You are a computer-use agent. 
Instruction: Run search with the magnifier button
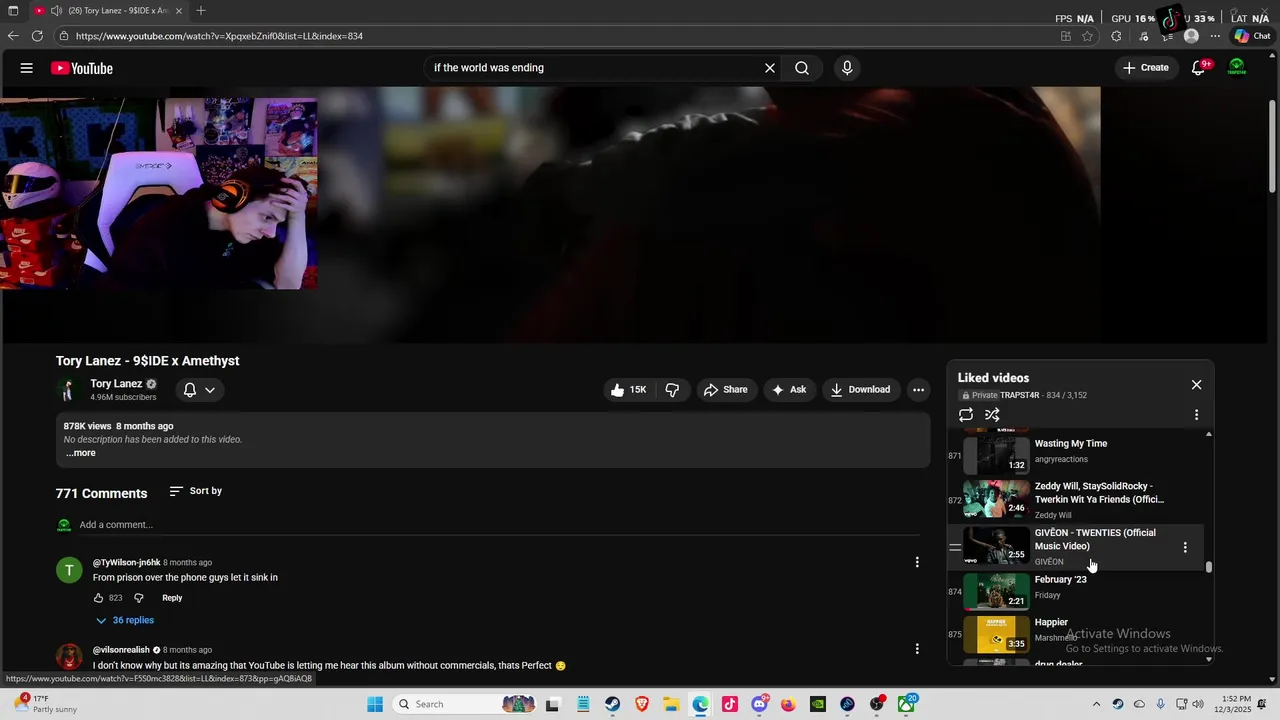(x=802, y=68)
